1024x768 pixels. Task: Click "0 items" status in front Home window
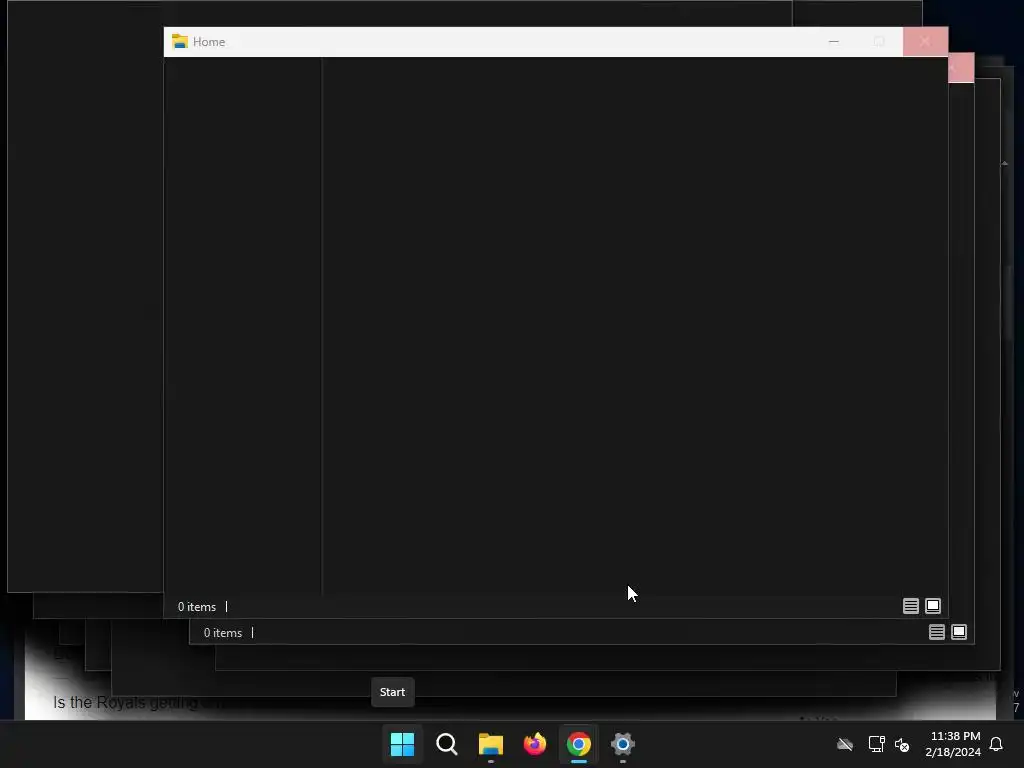(197, 607)
